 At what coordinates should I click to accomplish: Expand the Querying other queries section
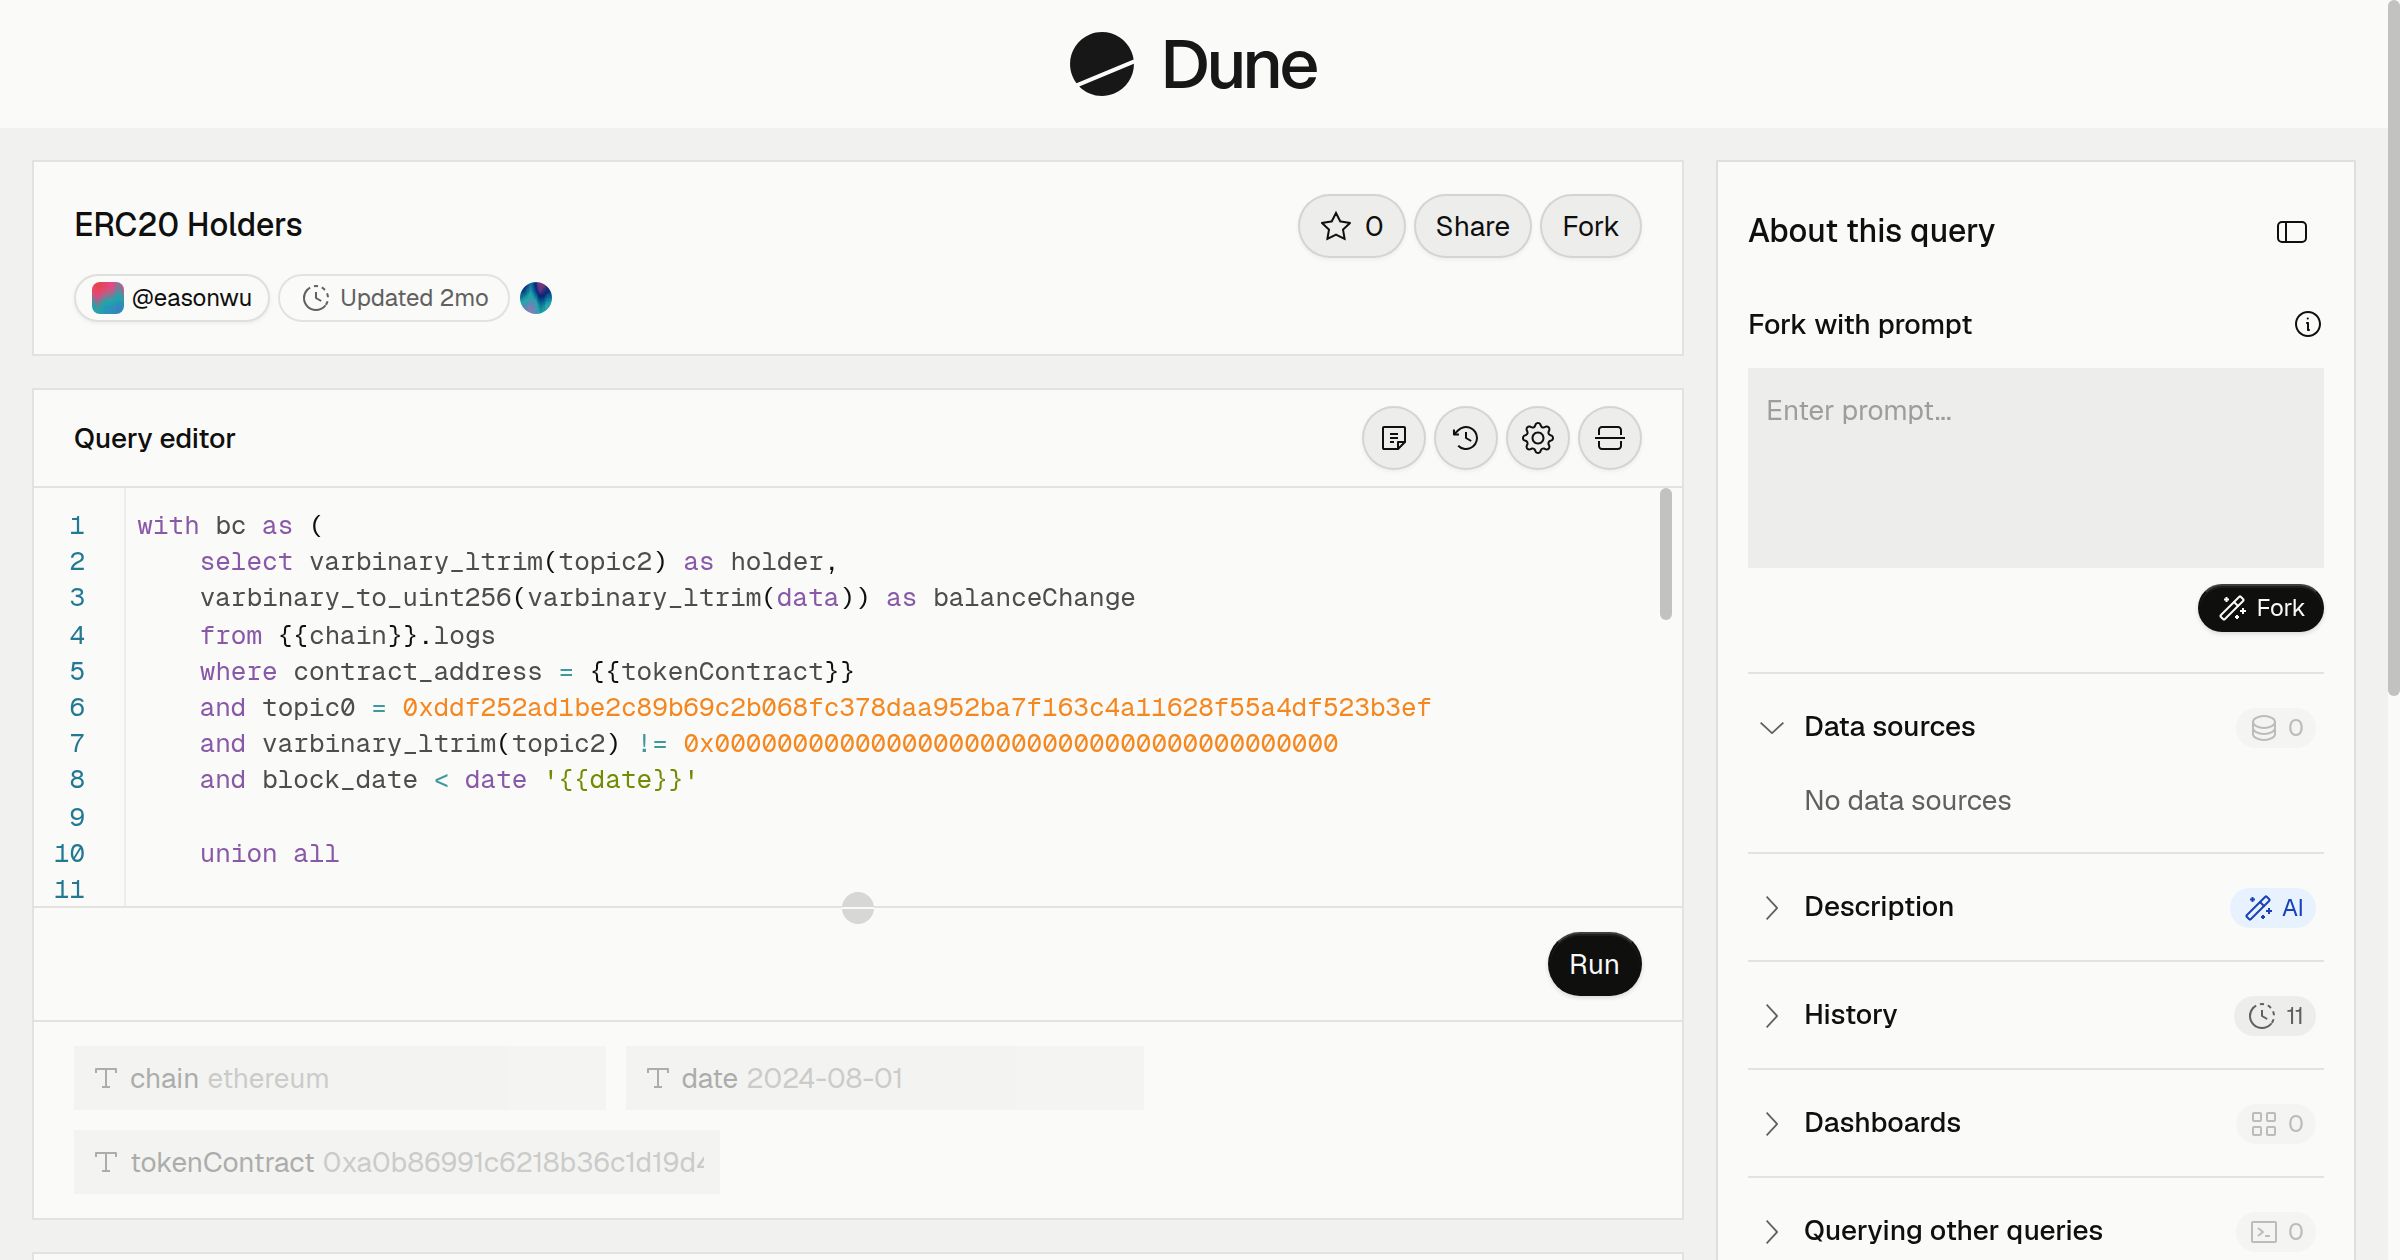coord(1772,1231)
